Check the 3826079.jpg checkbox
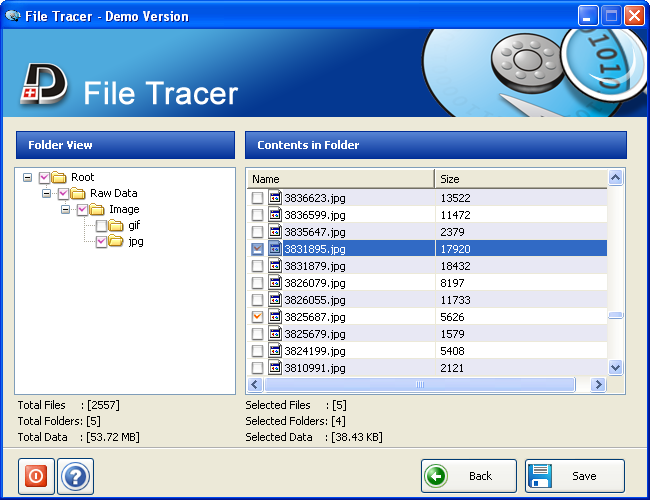This screenshot has width=650, height=500. point(257,283)
